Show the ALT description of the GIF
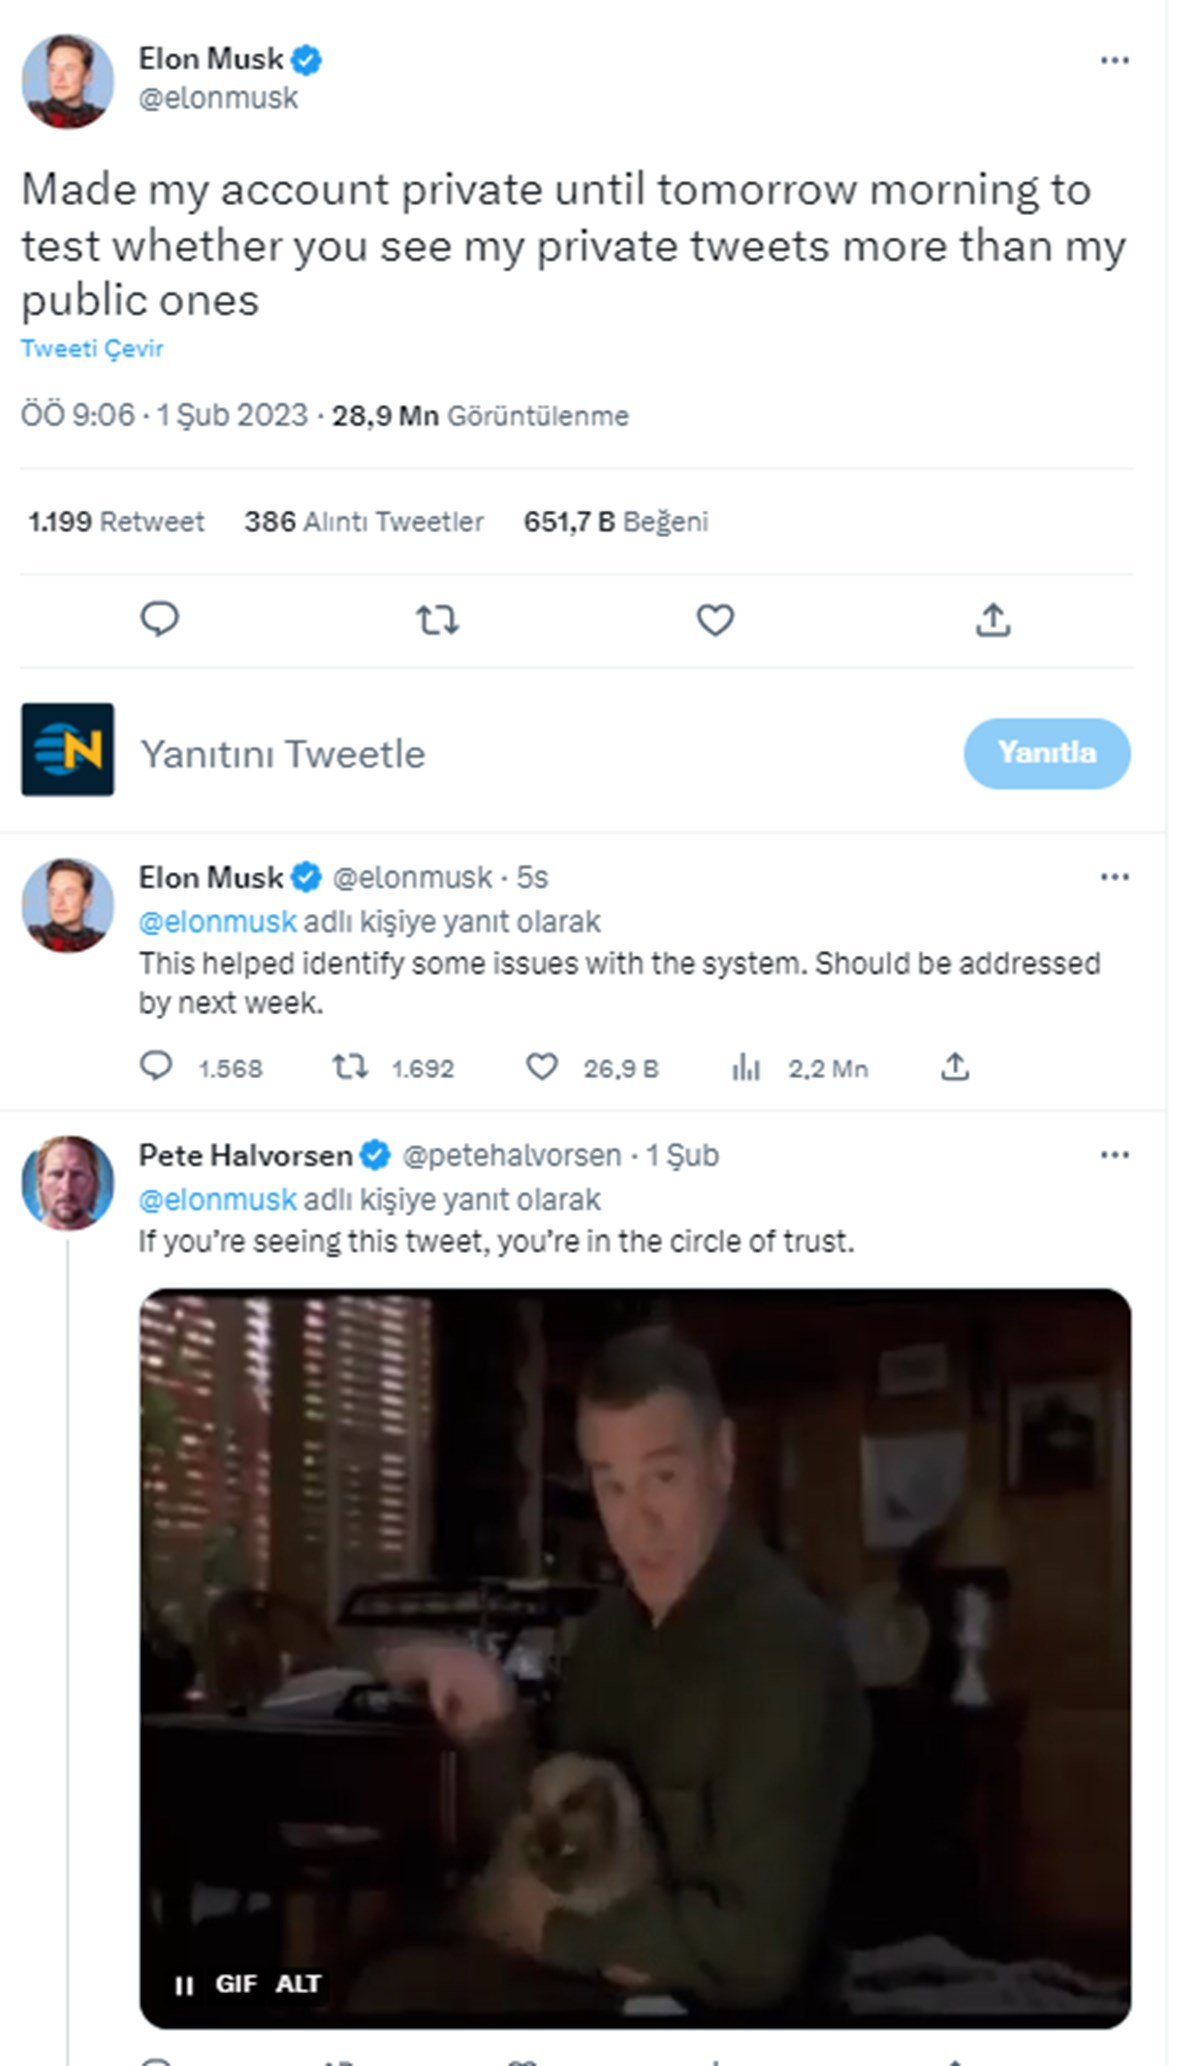 [x=298, y=1984]
